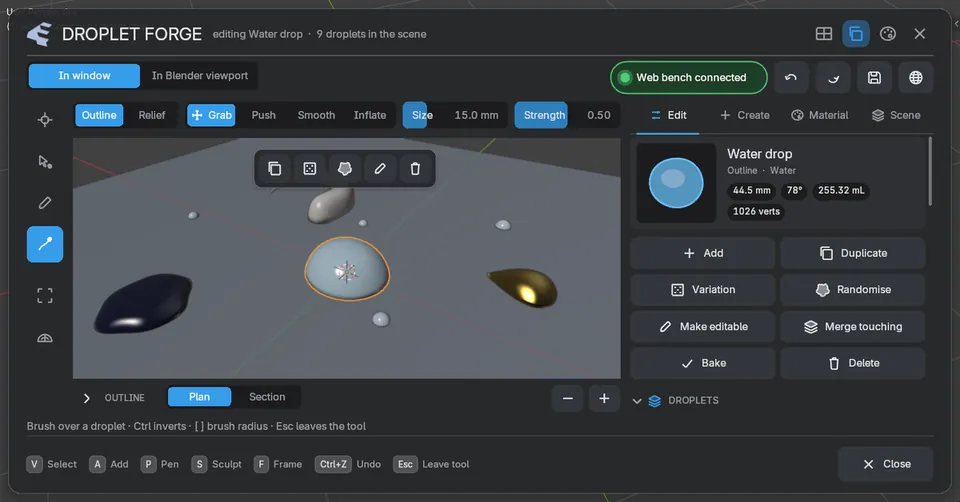The height and width of the screenshot is (502, 960).
Task: Click the selected water droplet in viewport
Action: pos(347,269)
